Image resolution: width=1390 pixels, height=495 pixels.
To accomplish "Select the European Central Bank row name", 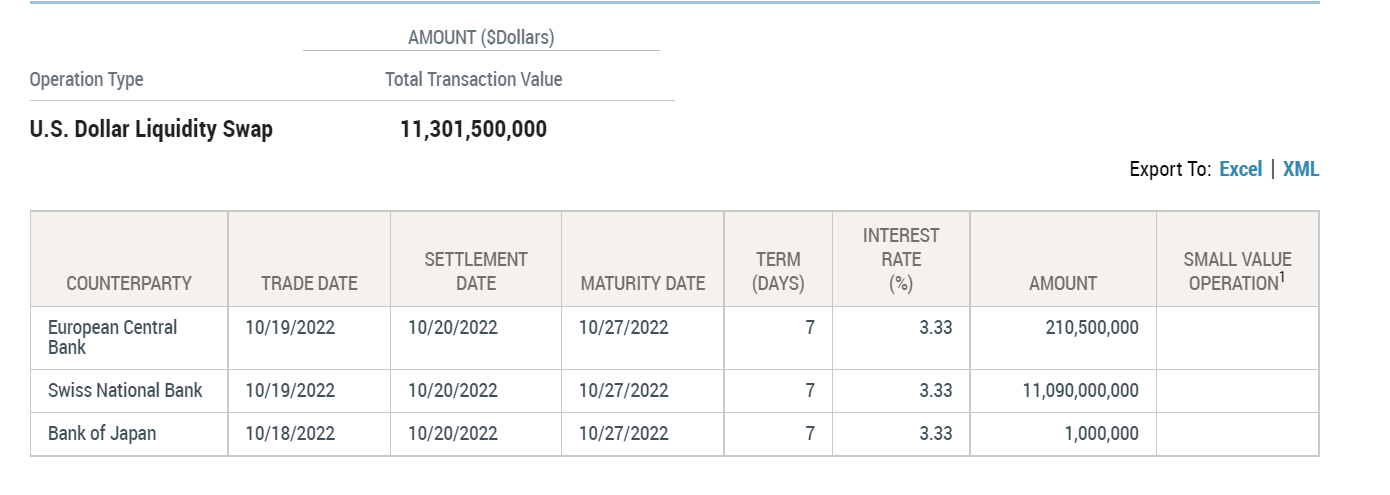I will click(112, 337).
